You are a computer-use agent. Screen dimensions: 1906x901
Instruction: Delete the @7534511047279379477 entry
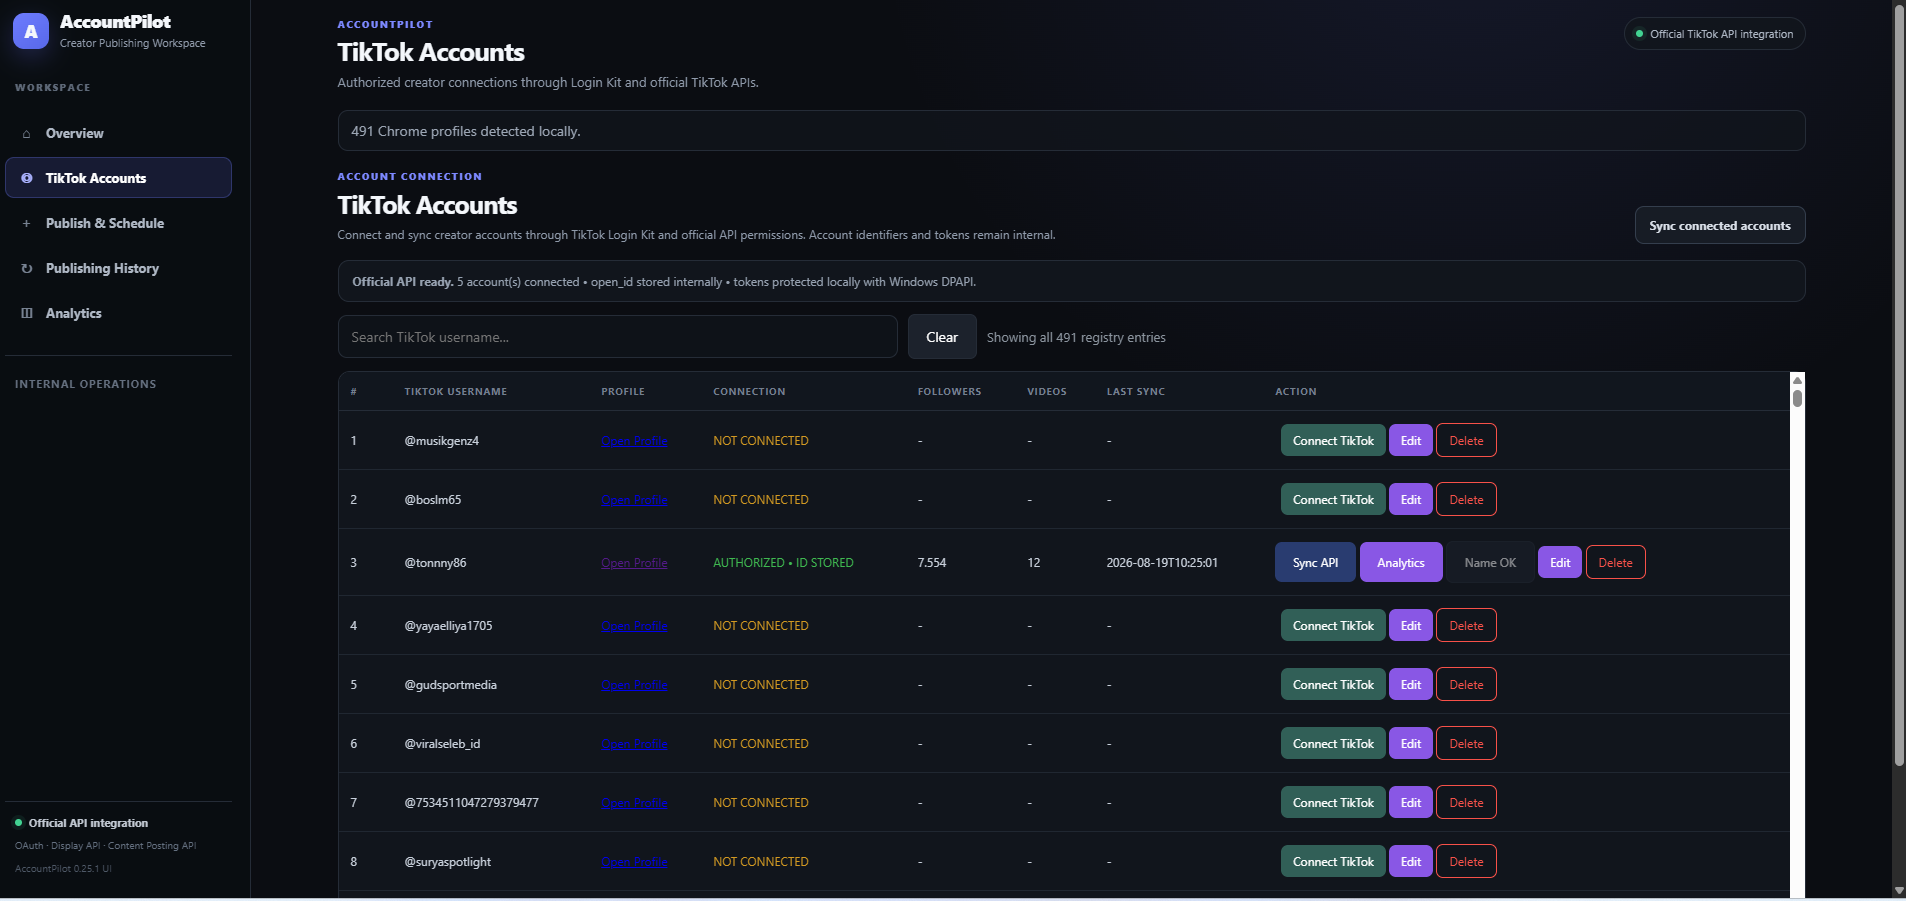coord(1466,803)
